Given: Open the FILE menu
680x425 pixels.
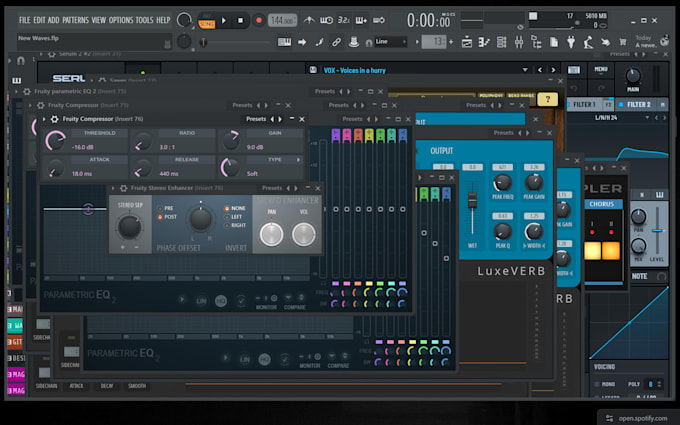Looking at the screenshot, I should [x=24, y=20].
